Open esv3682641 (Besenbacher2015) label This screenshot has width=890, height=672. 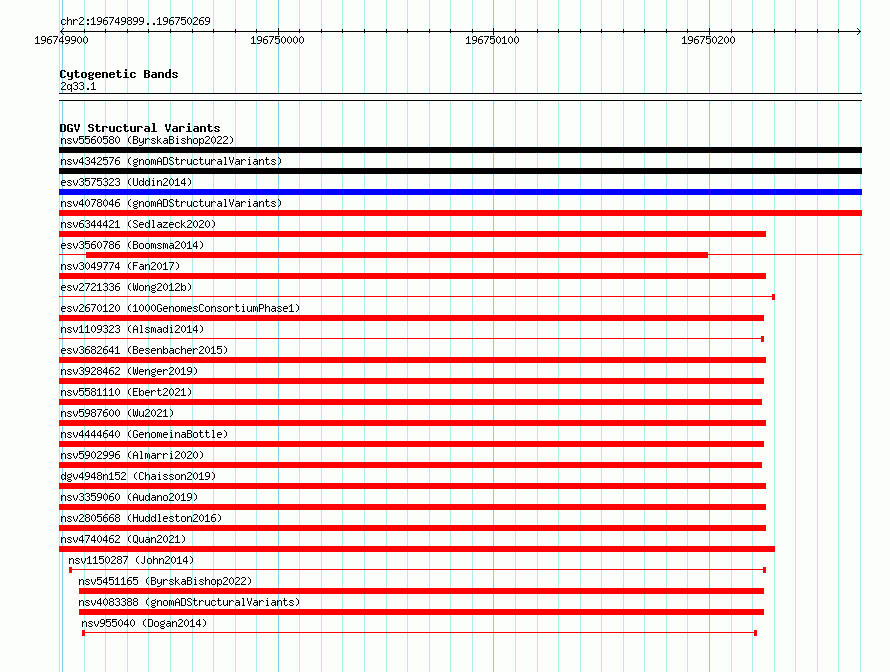click(x=144, y=350)
